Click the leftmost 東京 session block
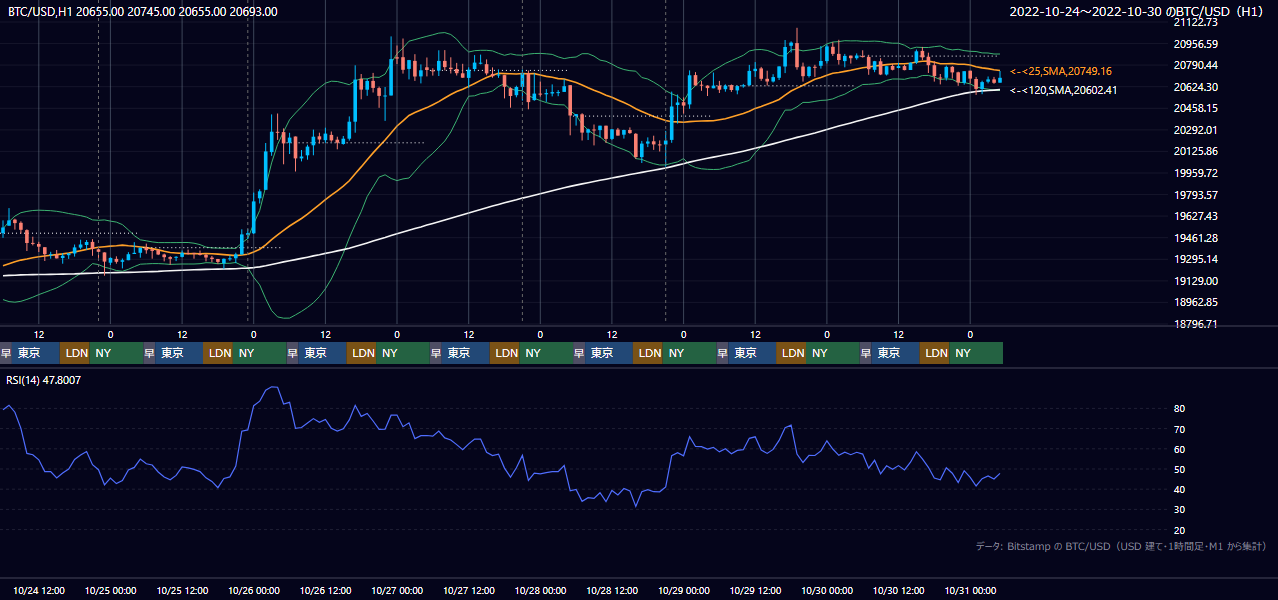This screenshot has width=1278, height=600. [36, 353]
